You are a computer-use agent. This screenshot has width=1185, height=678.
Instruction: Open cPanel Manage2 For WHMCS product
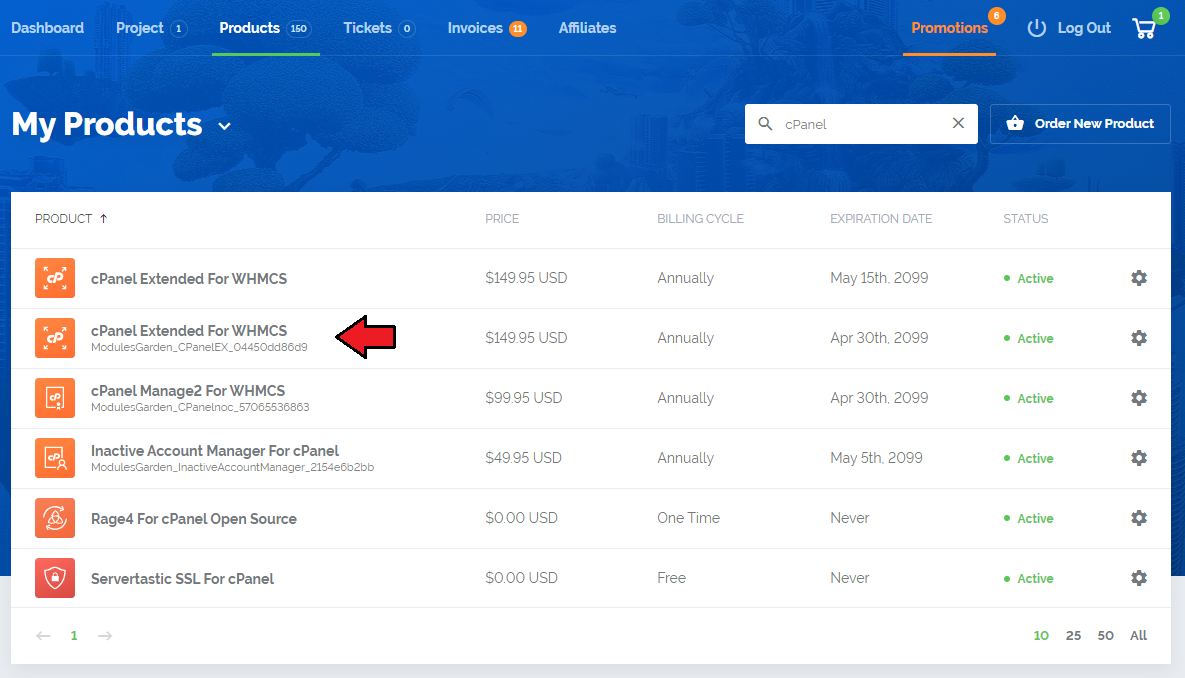coord(188,391)
